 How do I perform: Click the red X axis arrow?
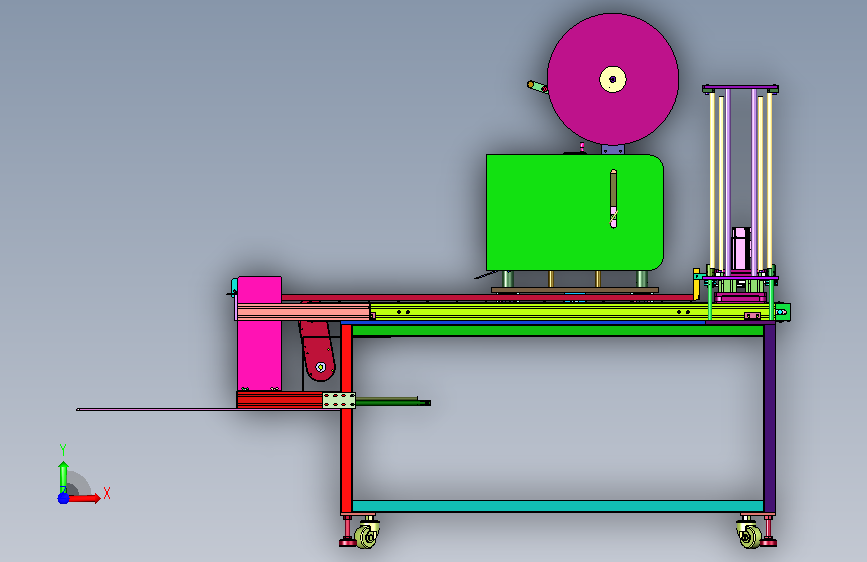click(85, 498)
